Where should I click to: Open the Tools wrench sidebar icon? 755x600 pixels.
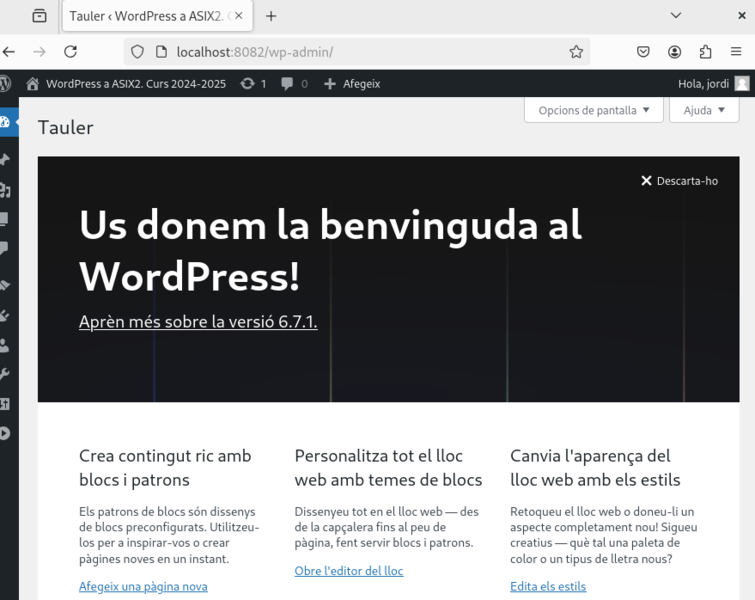(x=4, y=374)
